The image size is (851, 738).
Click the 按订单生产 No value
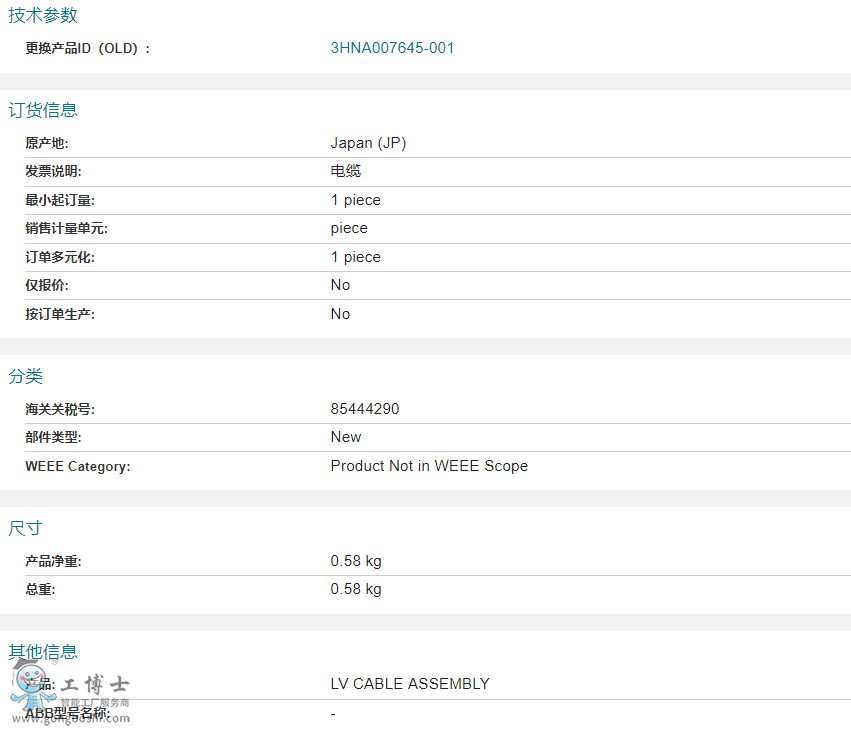(340, 314)
